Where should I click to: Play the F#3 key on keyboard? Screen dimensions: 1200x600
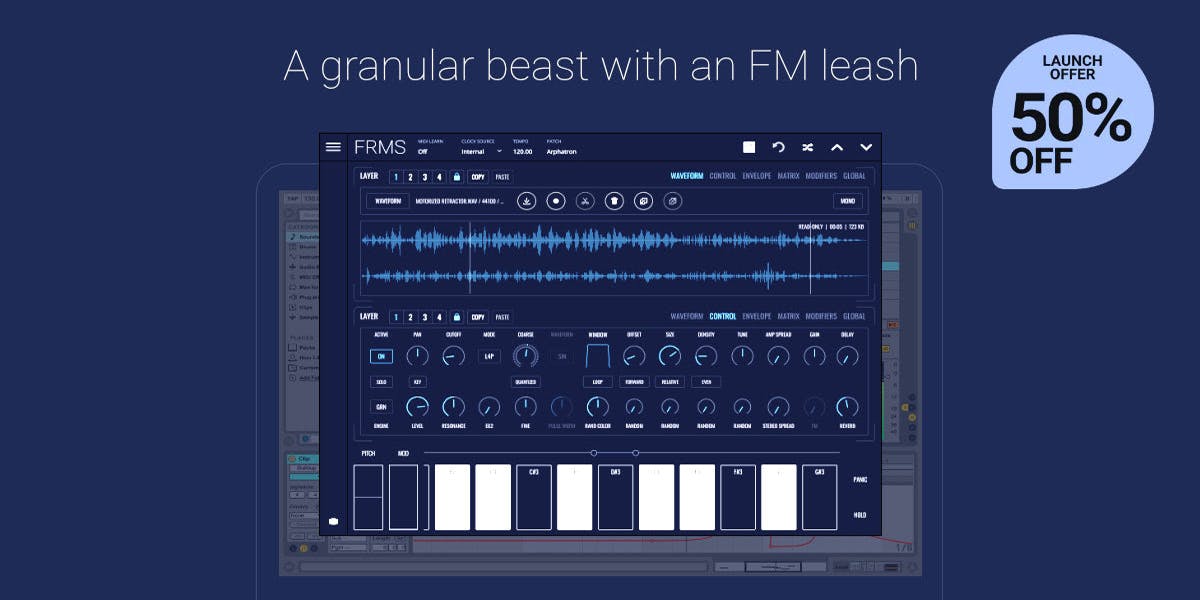point(738,497)
